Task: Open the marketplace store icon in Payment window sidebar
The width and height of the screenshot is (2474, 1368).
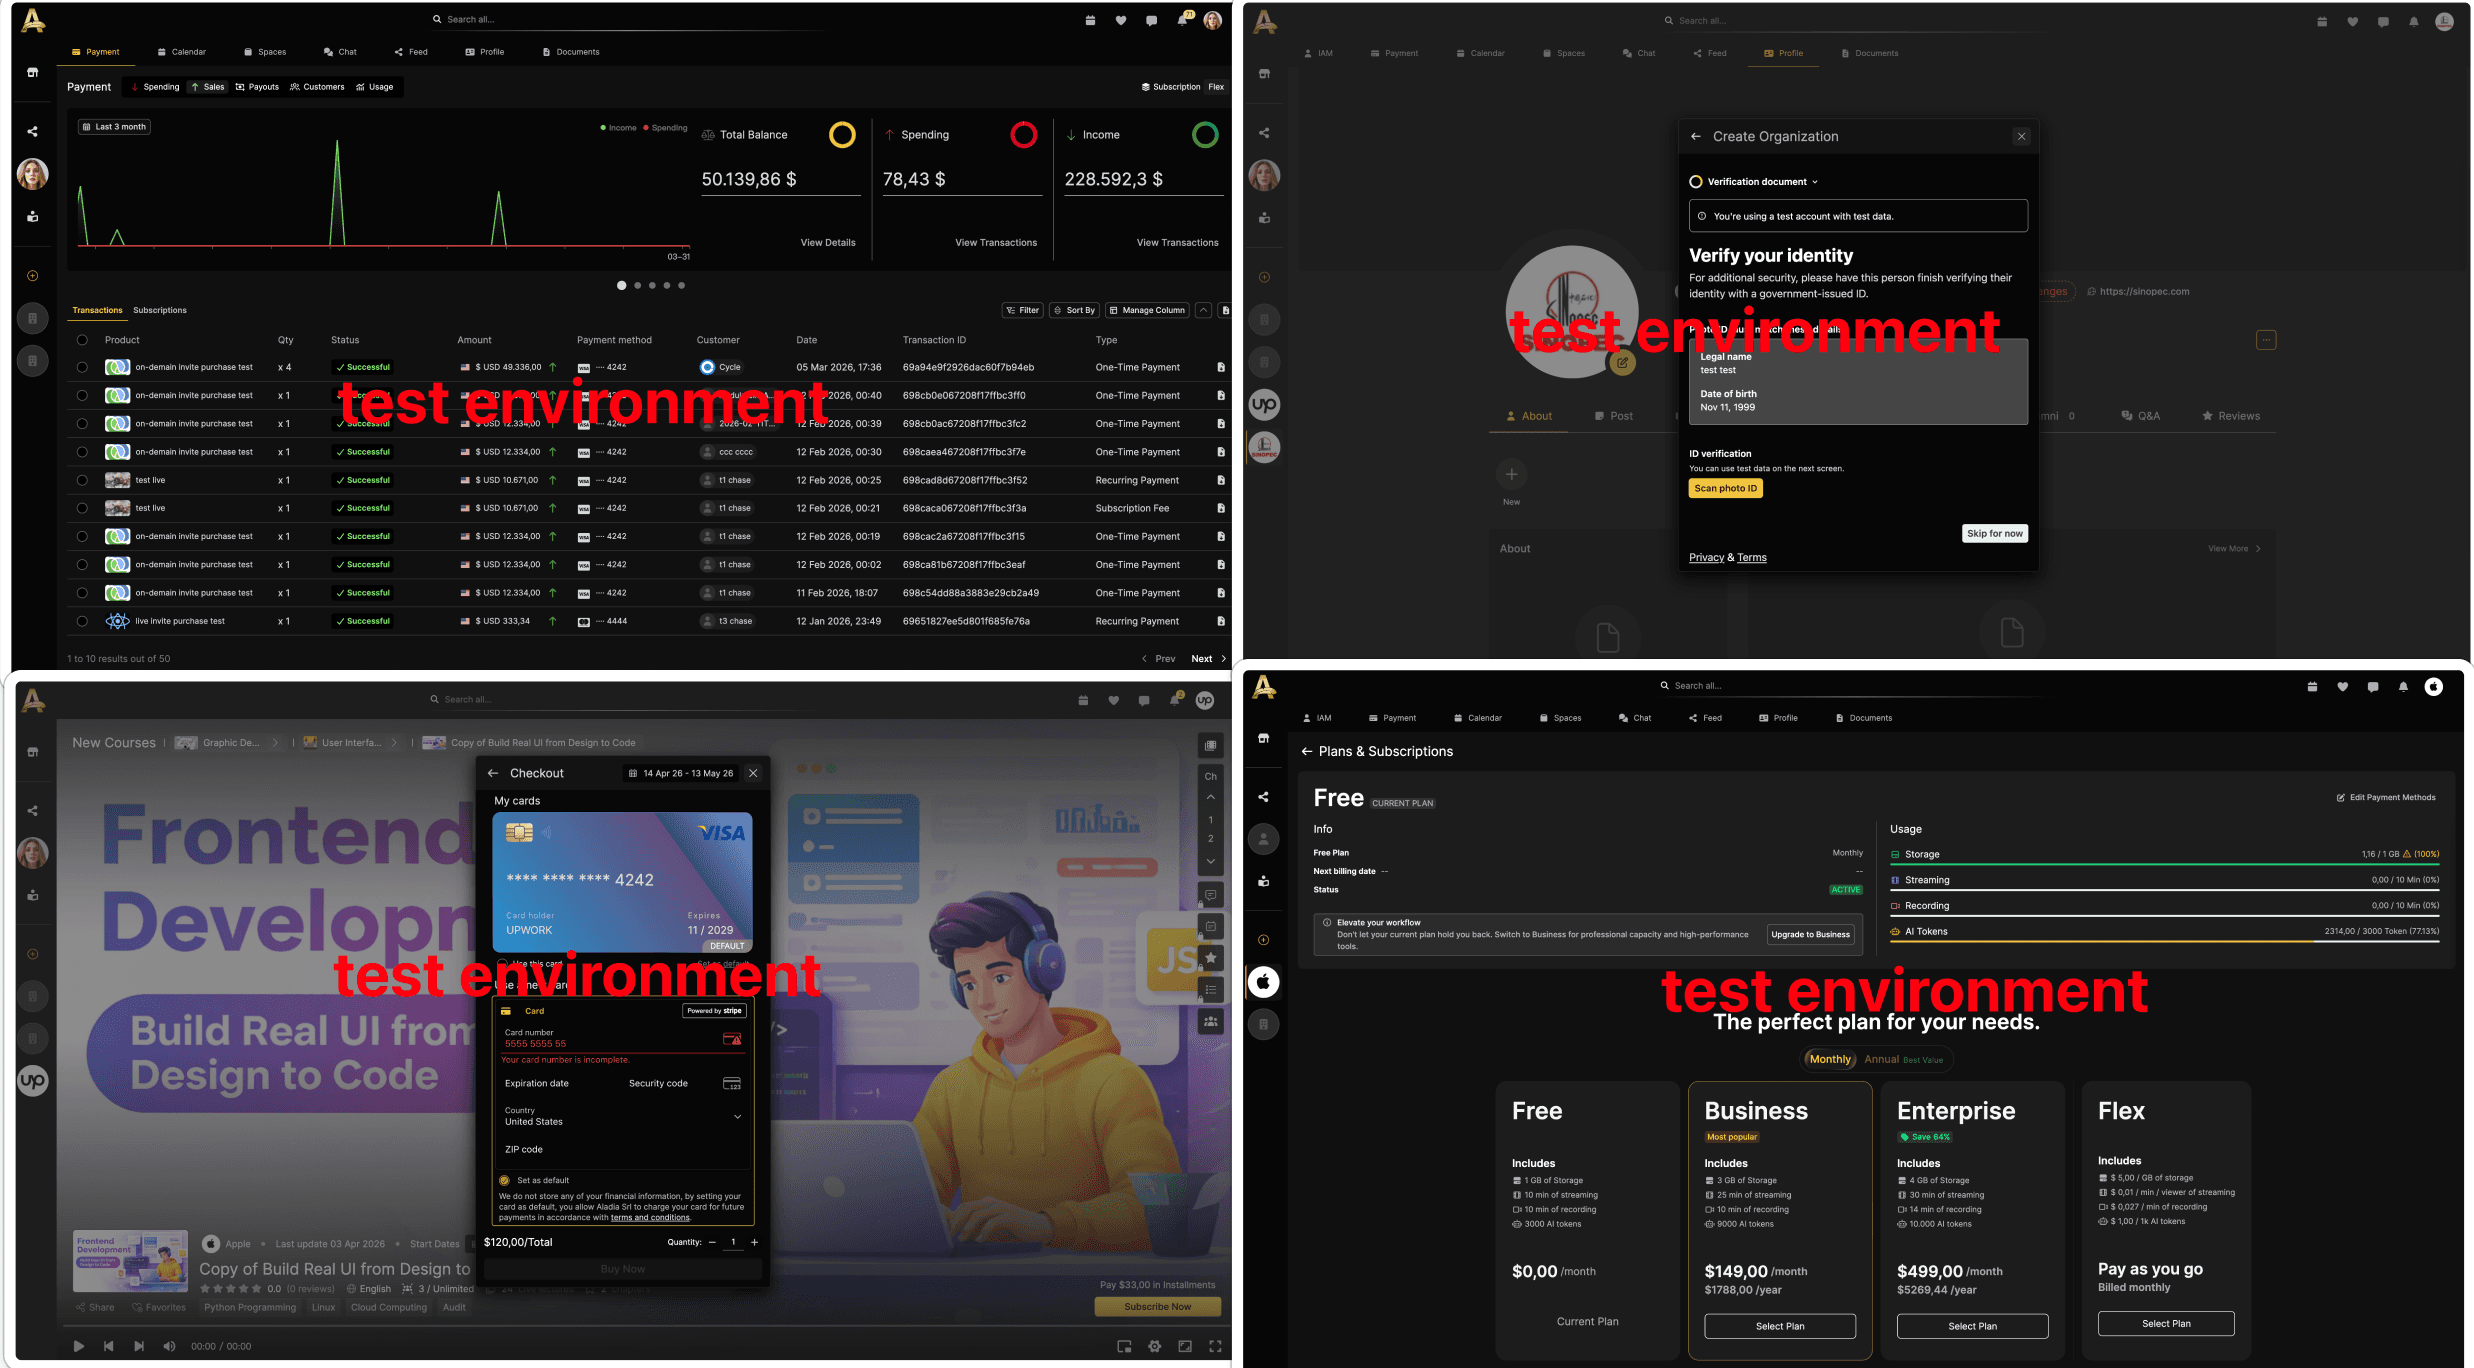Action: 33,72
